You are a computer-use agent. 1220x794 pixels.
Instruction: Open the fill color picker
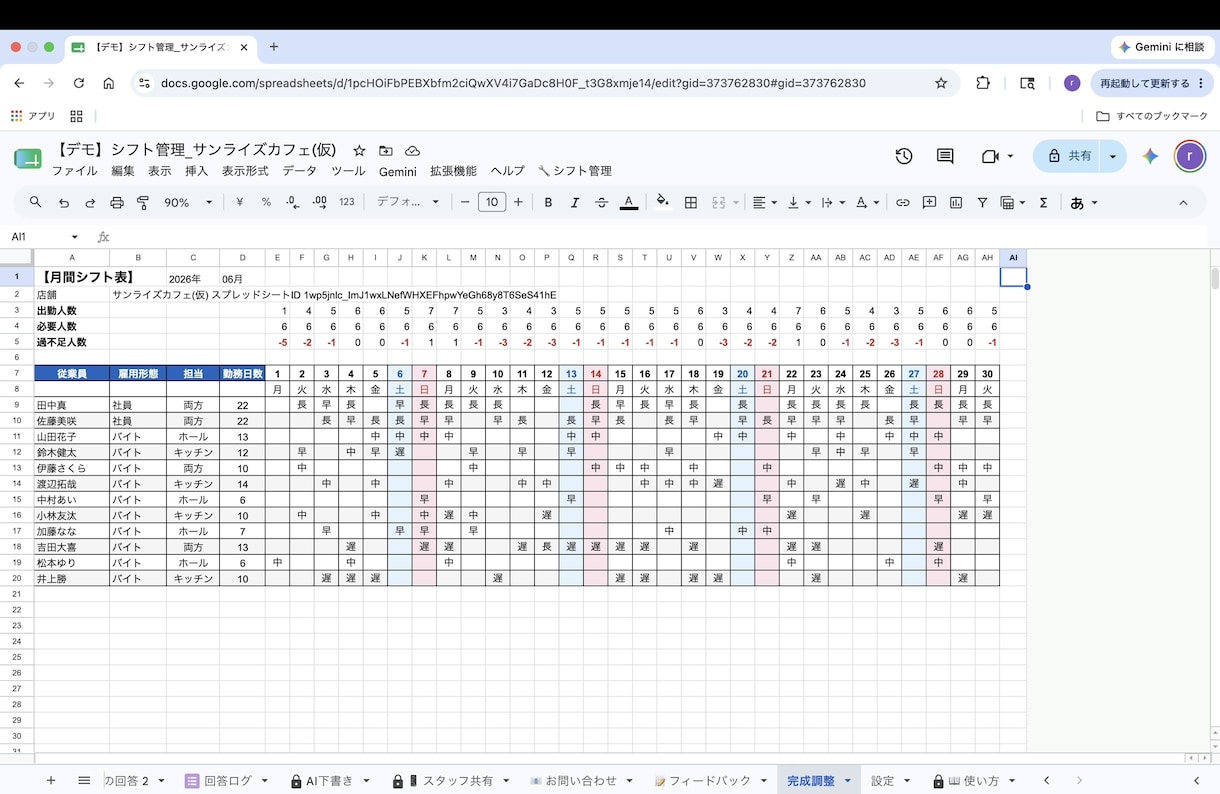pyautogui.click(x=662, y=202)
